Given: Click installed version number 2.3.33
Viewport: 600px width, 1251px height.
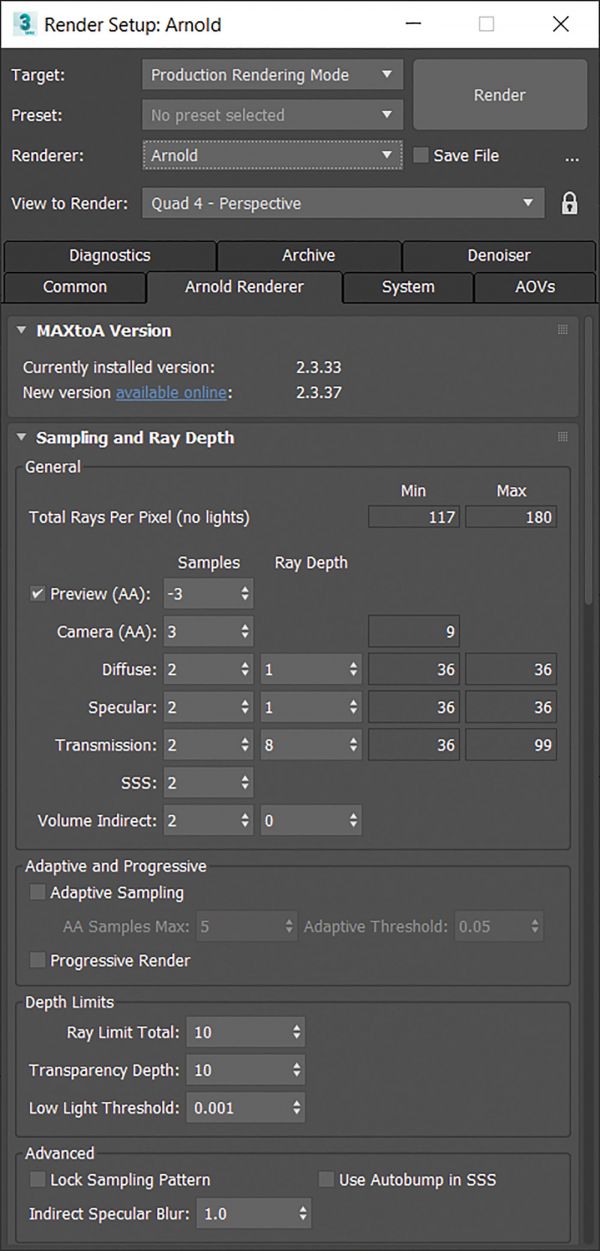Looking at the screenshot, I should [319, 367].
